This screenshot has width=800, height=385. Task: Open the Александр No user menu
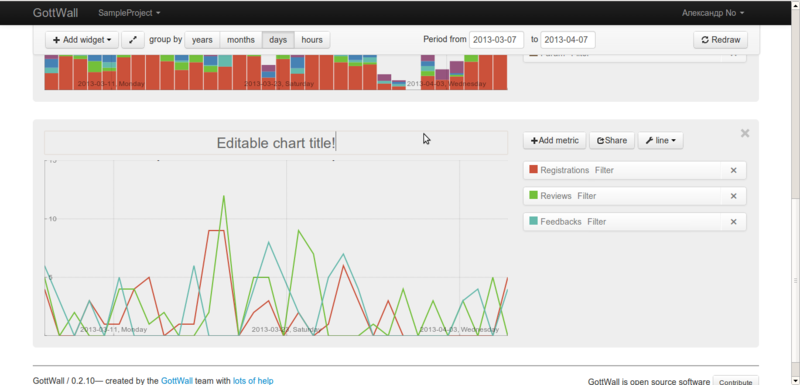pyautogui.click(x=713, y=13)
